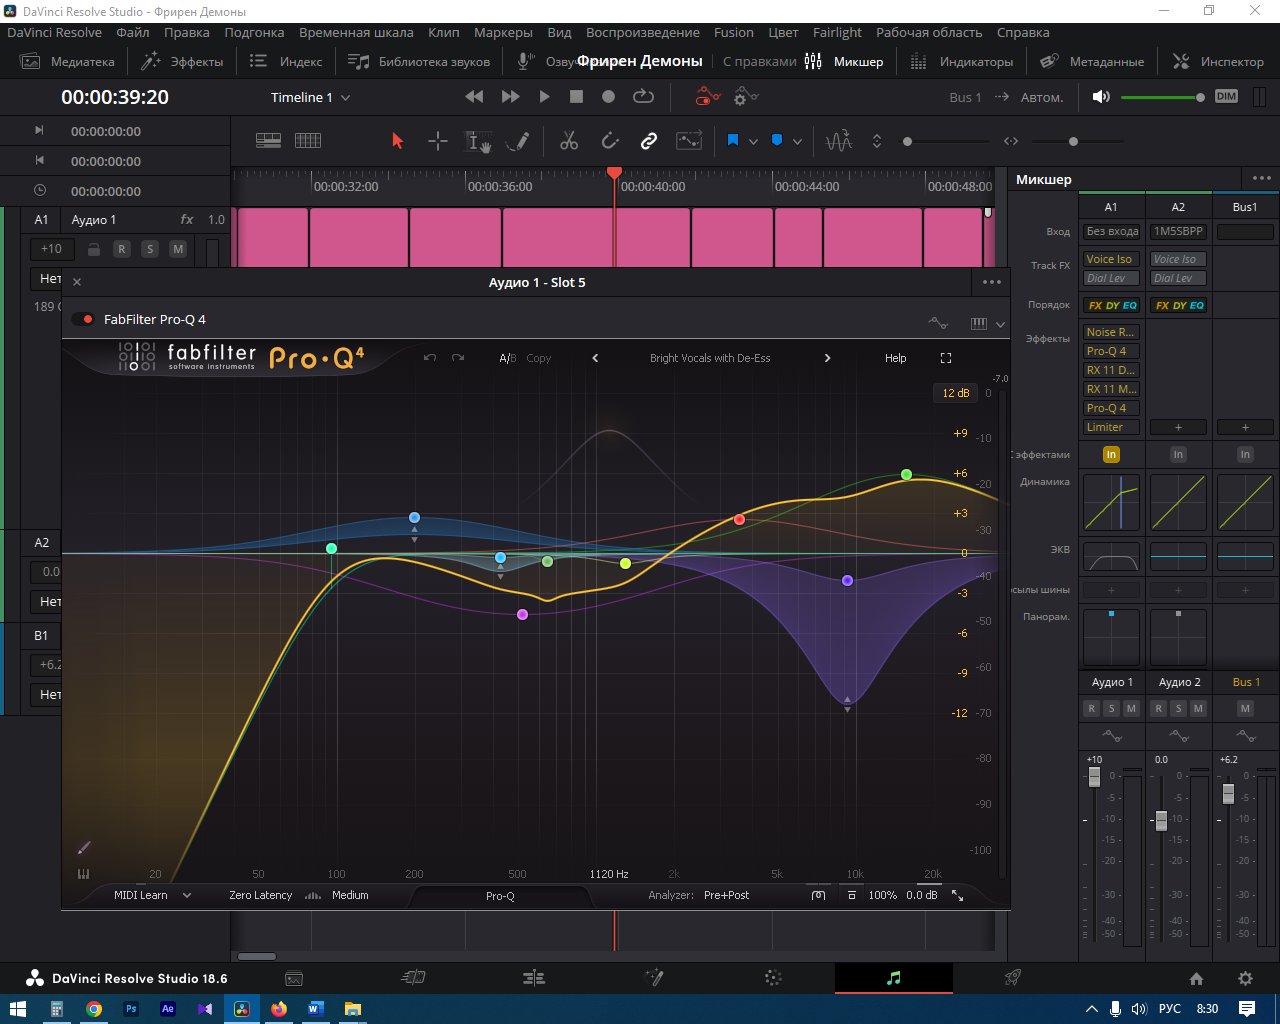Arm record on Аудио 1 mixer channel
1280x1024 pixels.
1091,708
